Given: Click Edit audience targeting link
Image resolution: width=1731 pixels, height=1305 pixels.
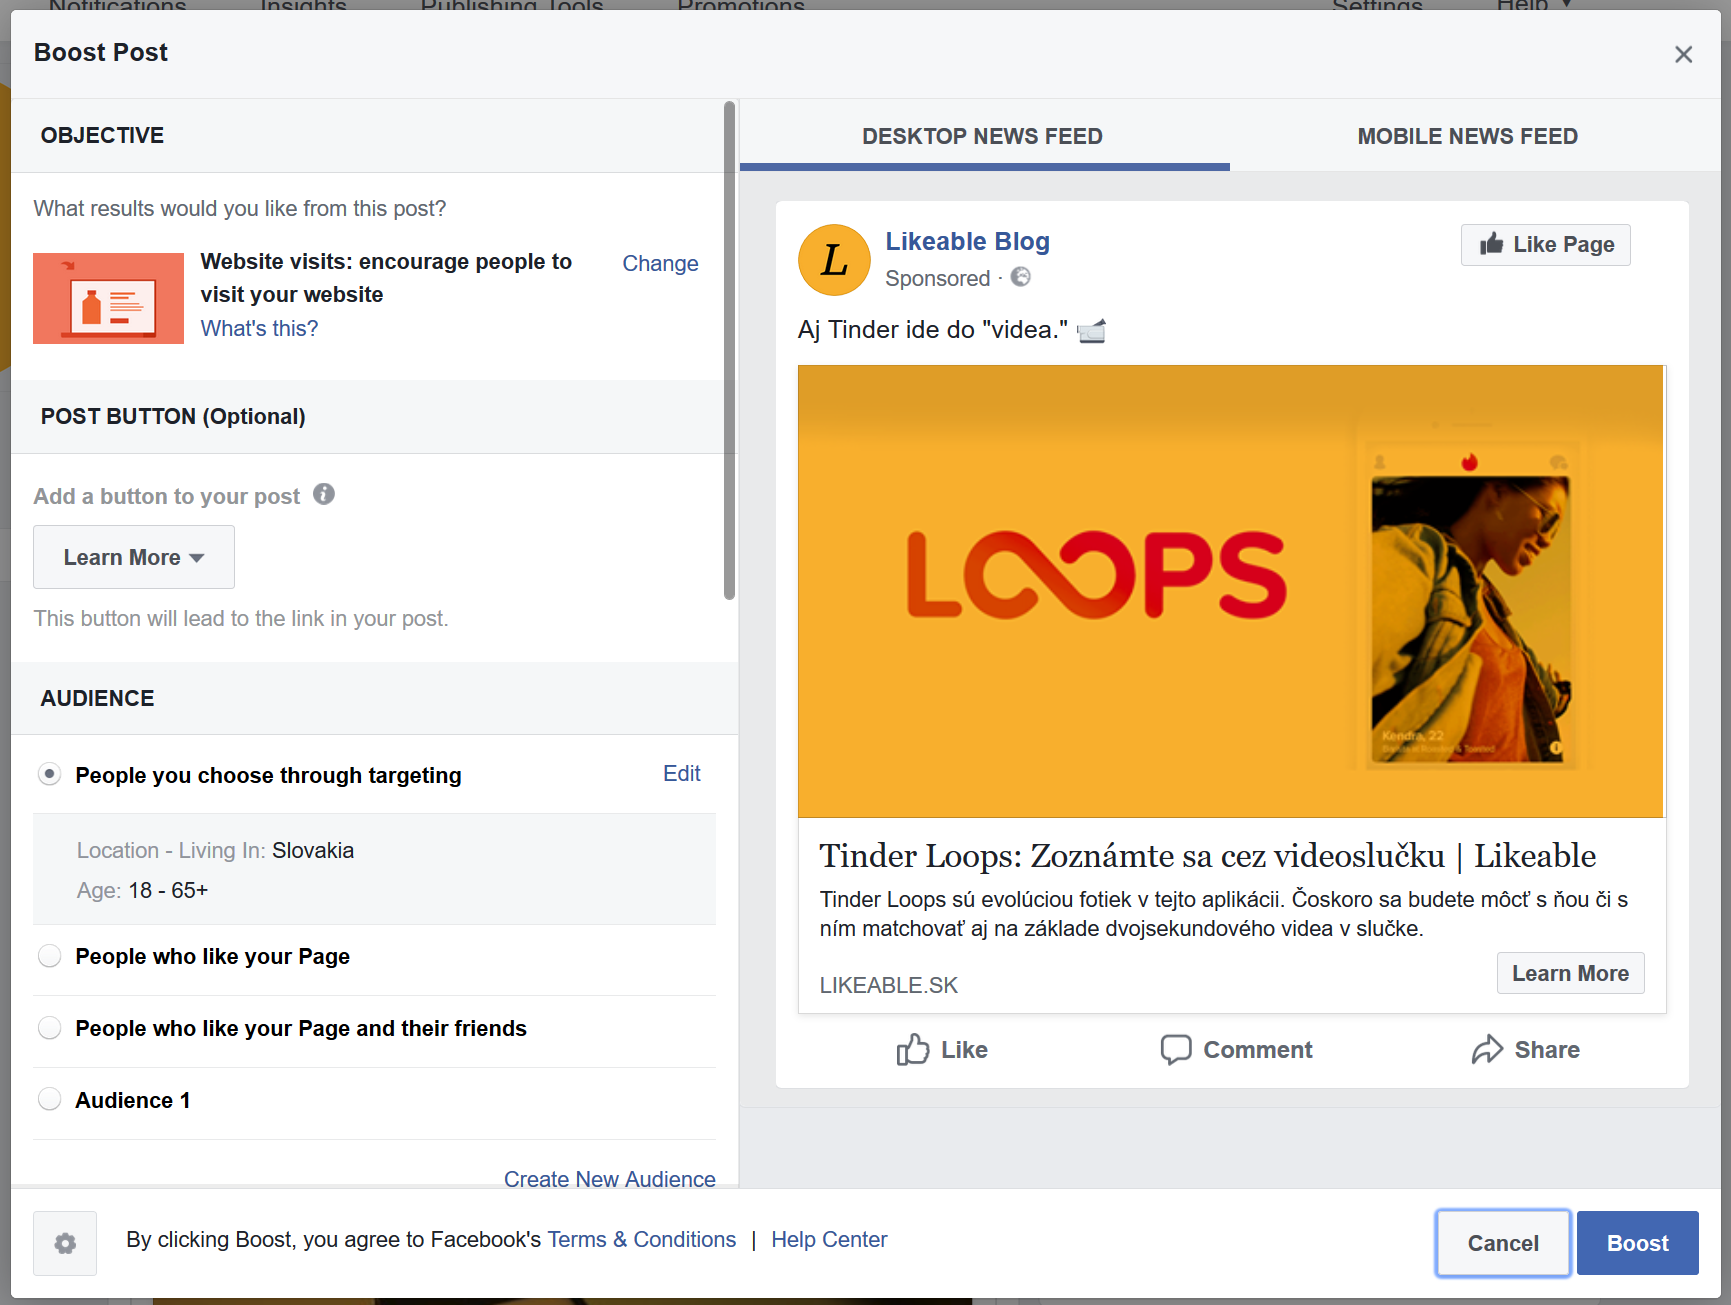Looking at the screenshot, I should (x=682, y=773).
